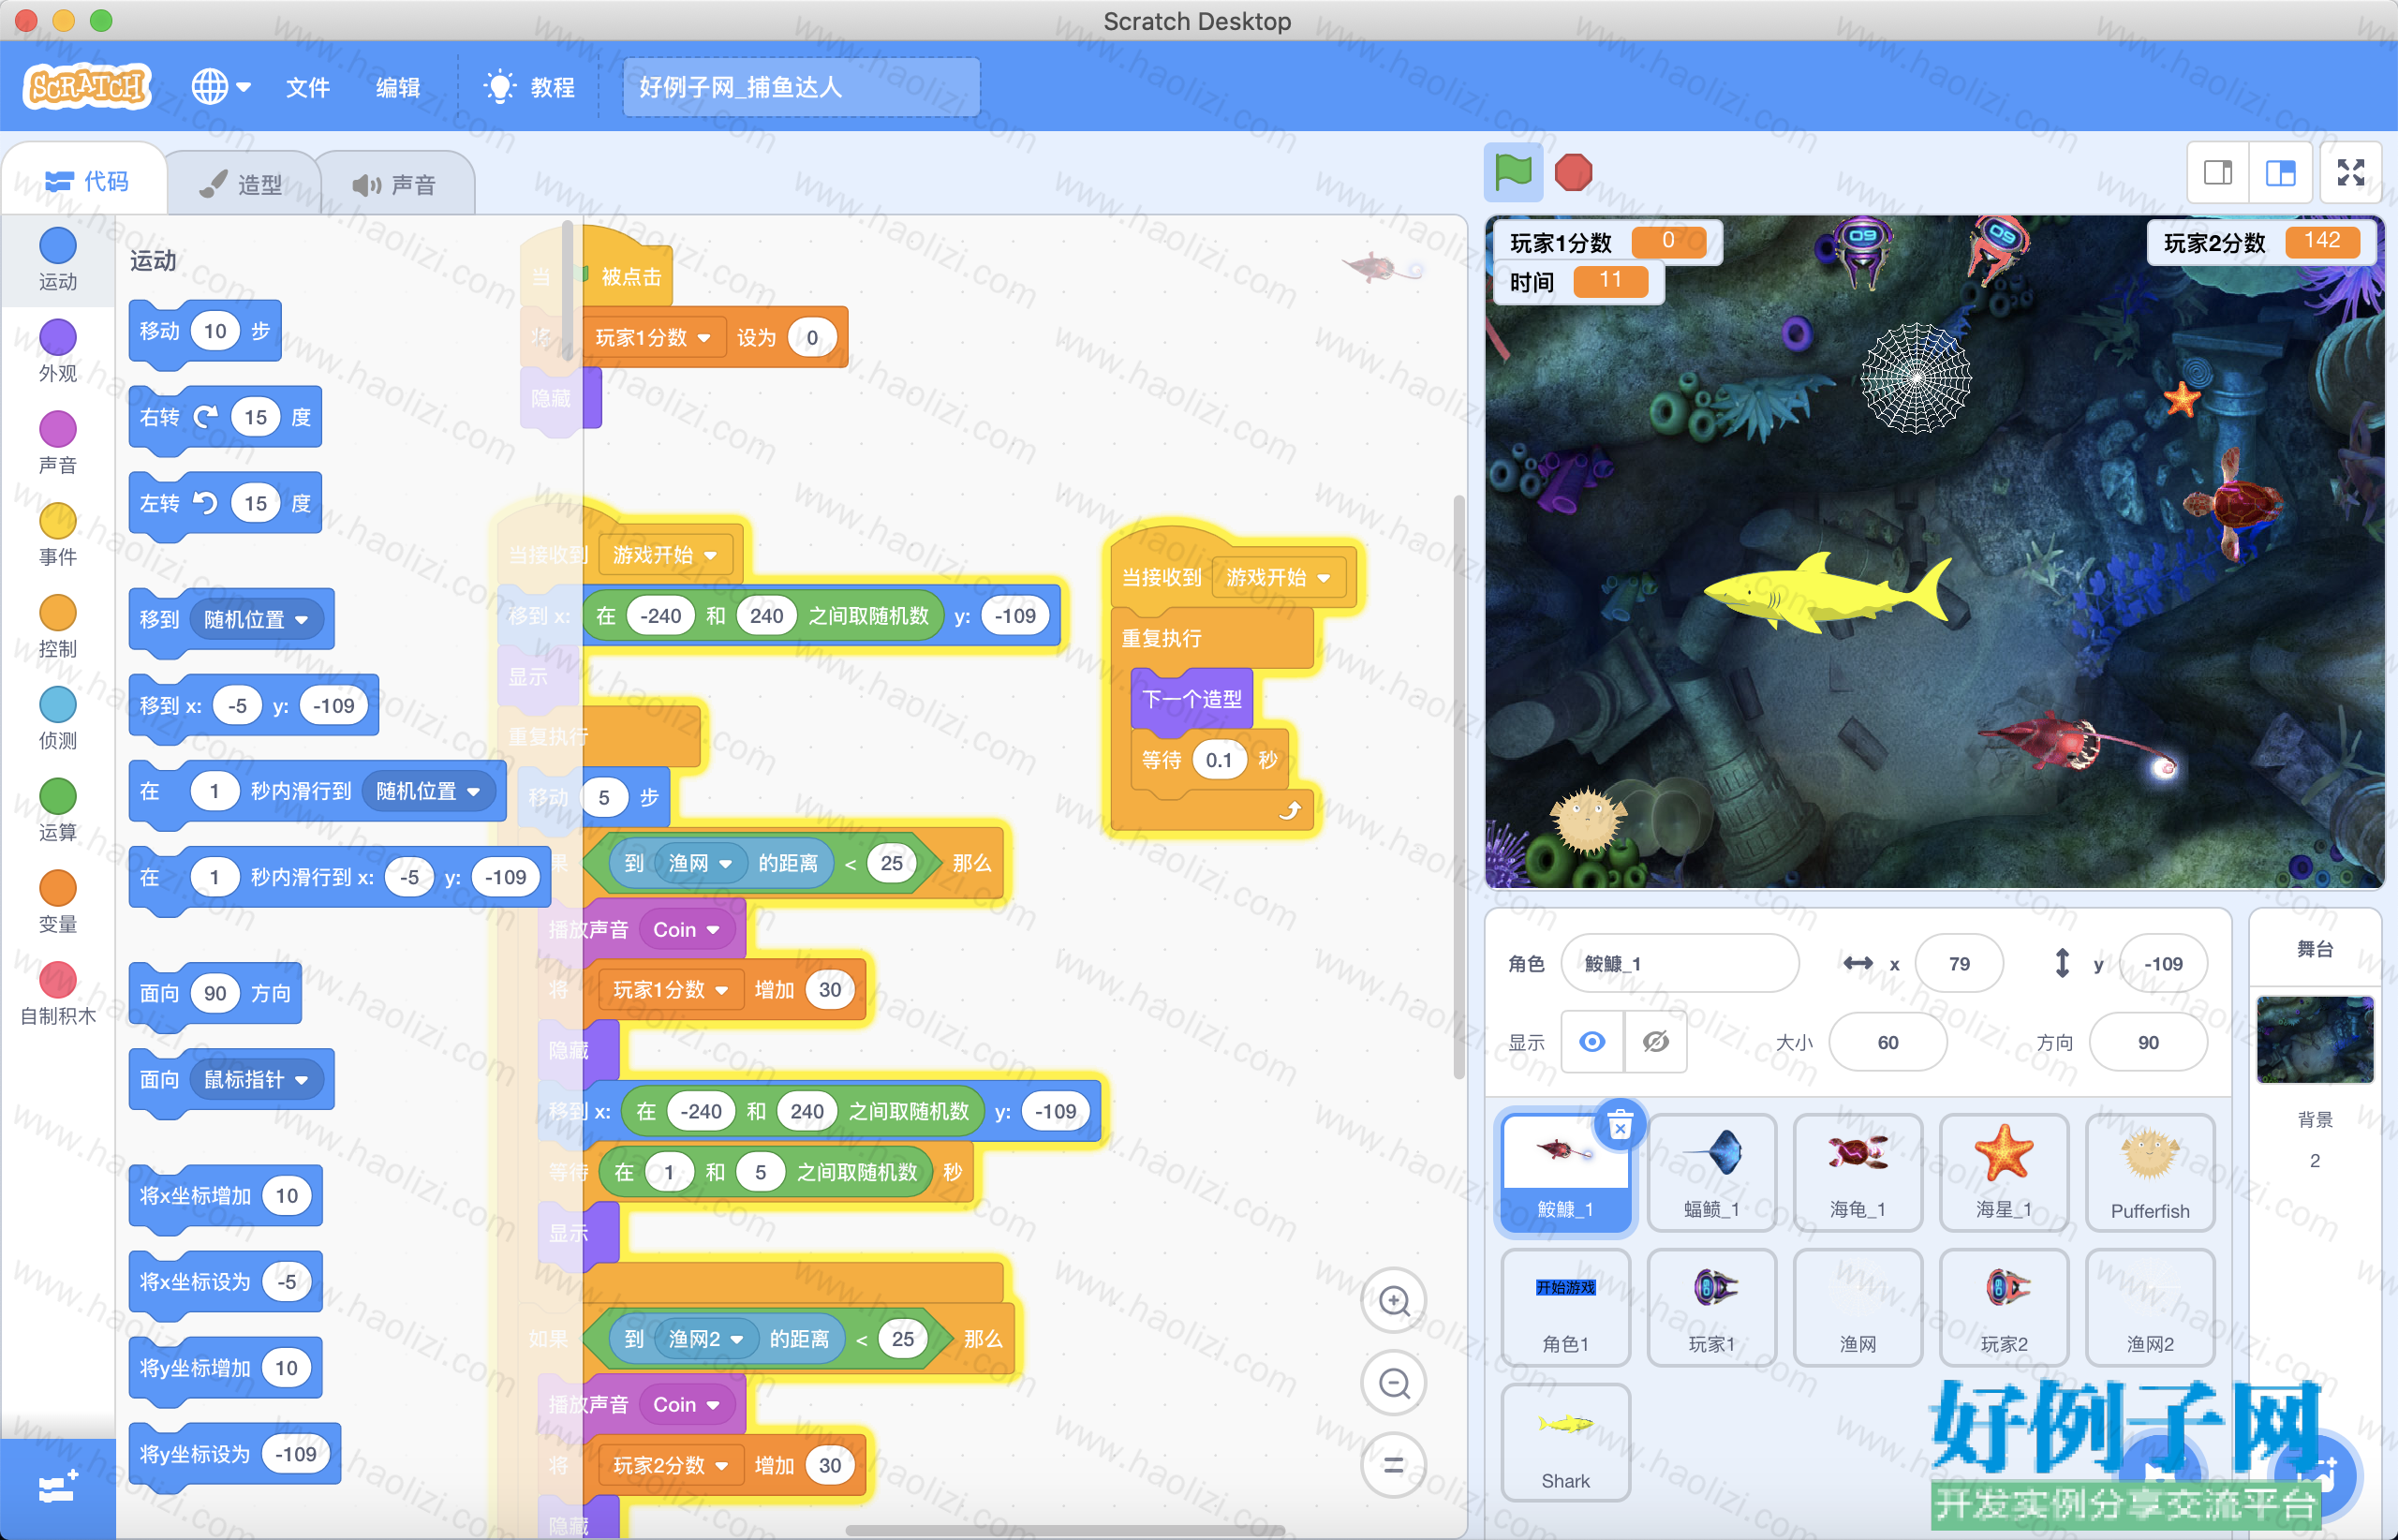2398x1540 pixels.
Task: Delete the 鮟鱇_1 sprite with trash icon
Action: tap(1620, 1126)
